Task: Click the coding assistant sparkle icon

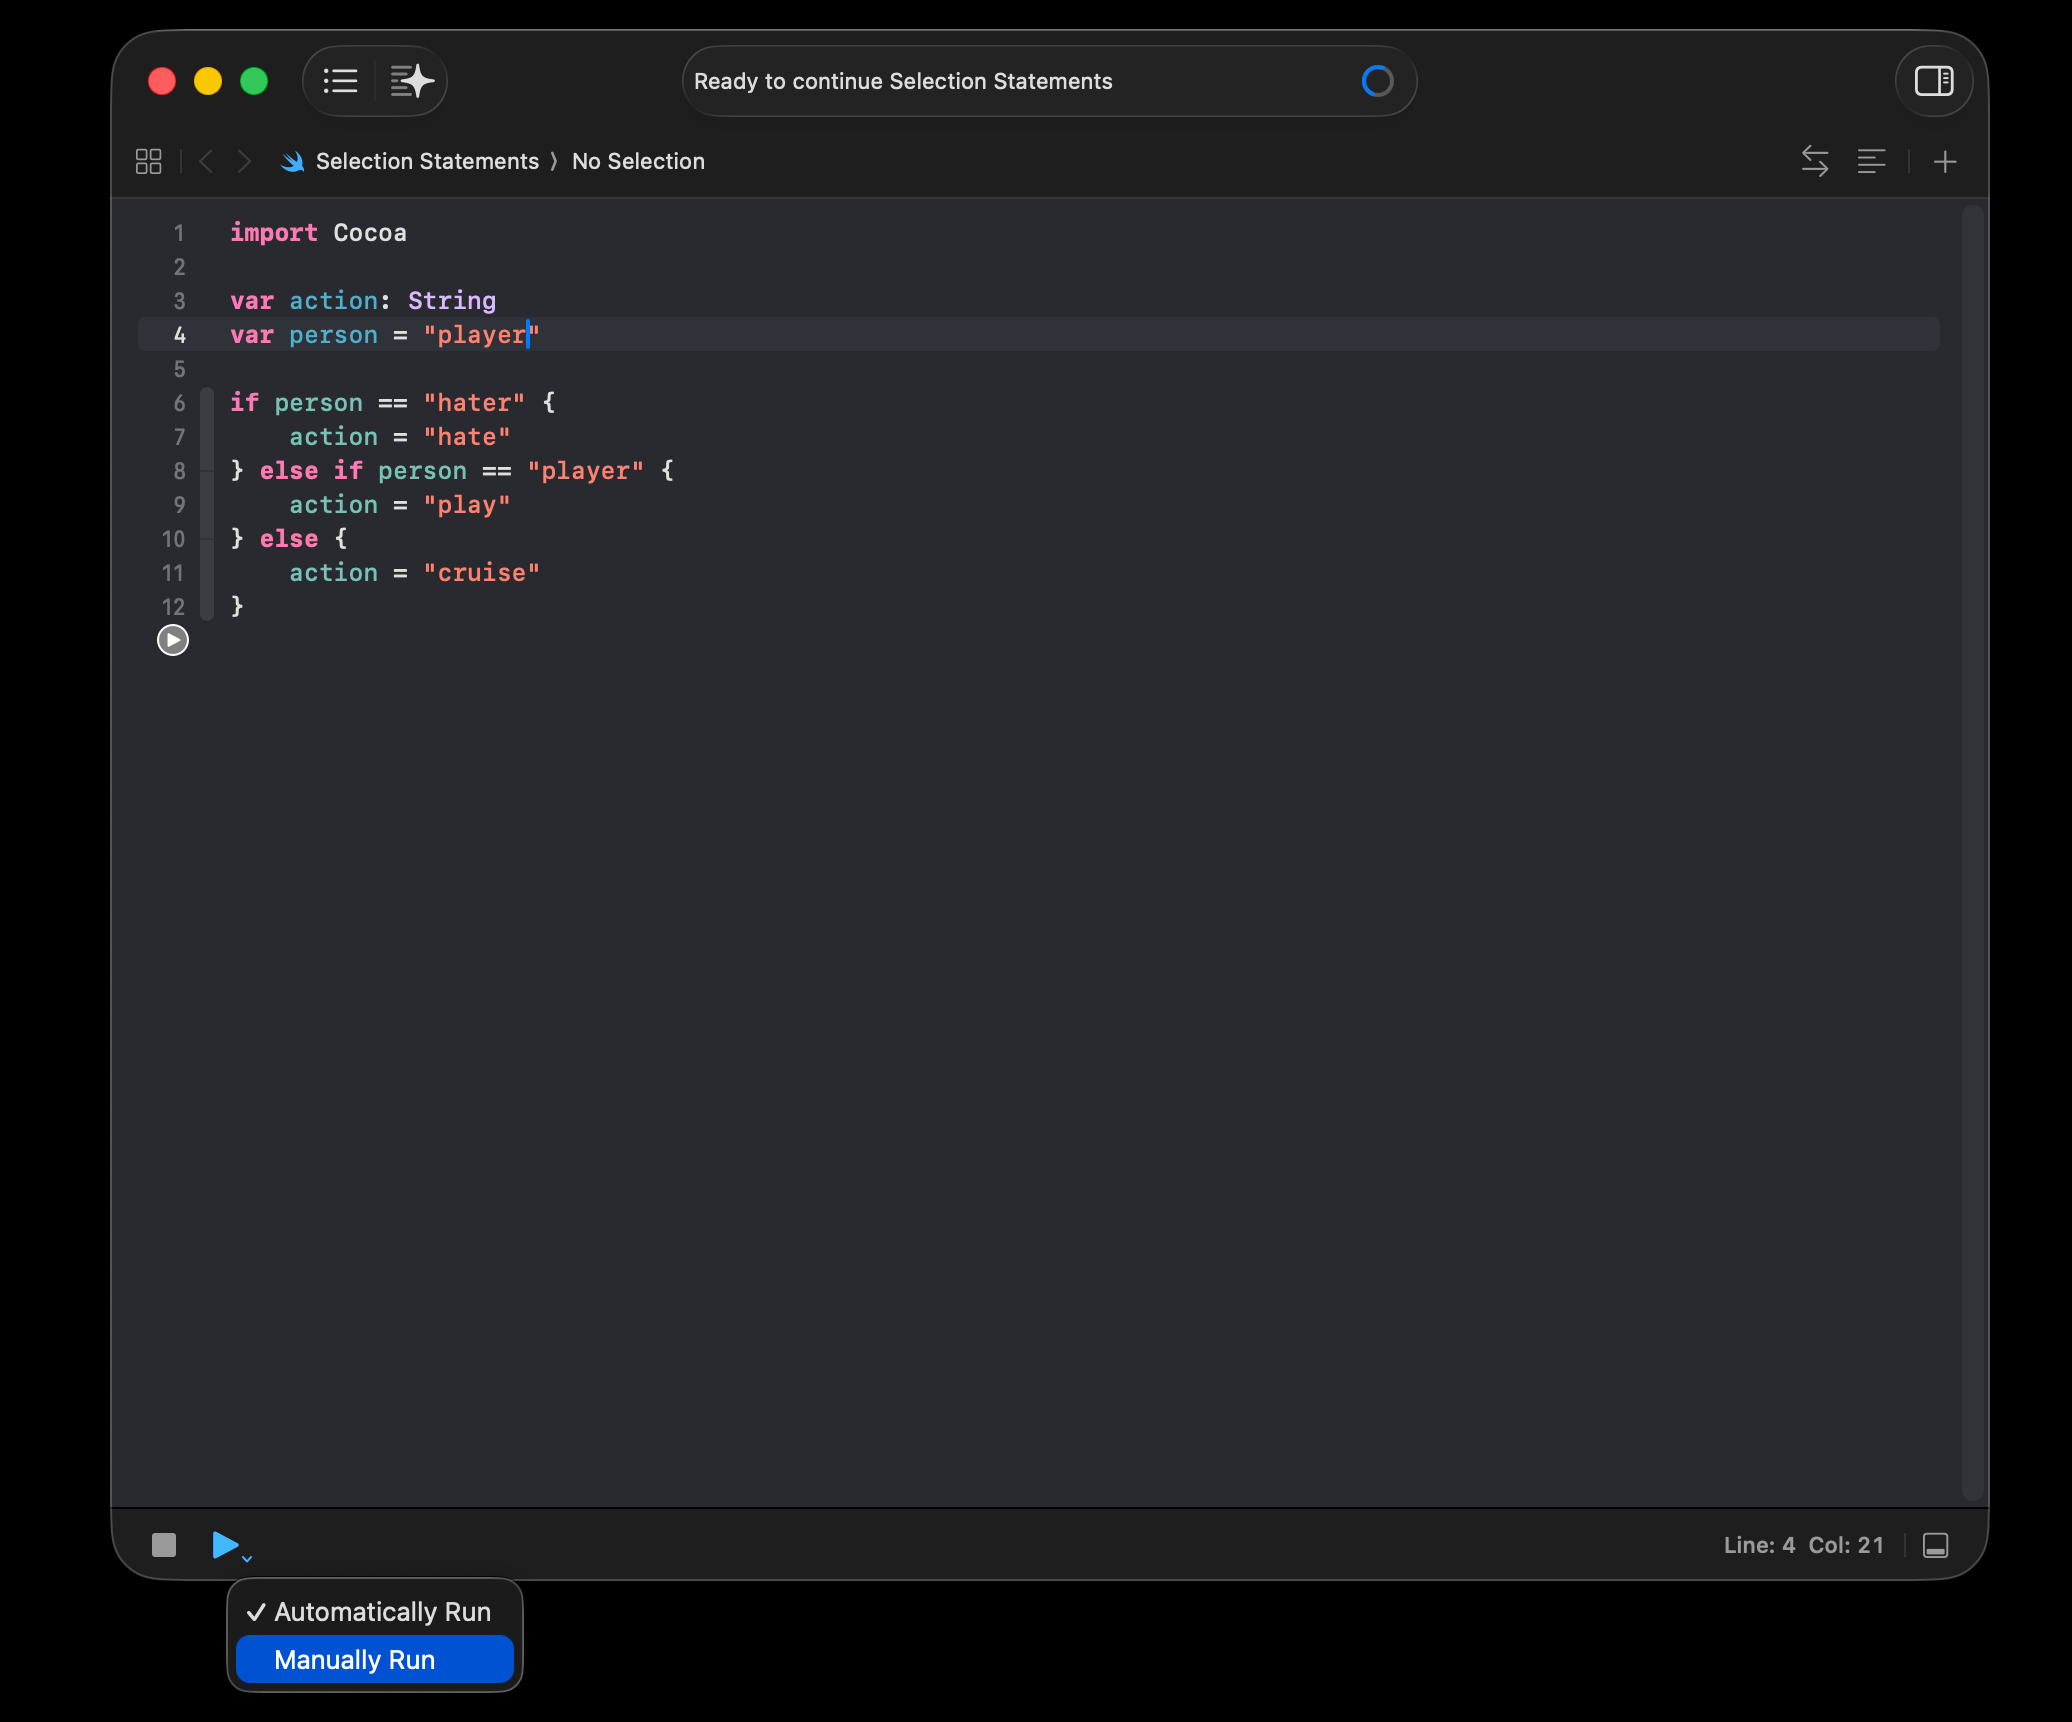Action: pyautogui.click(x=411, y=81)
